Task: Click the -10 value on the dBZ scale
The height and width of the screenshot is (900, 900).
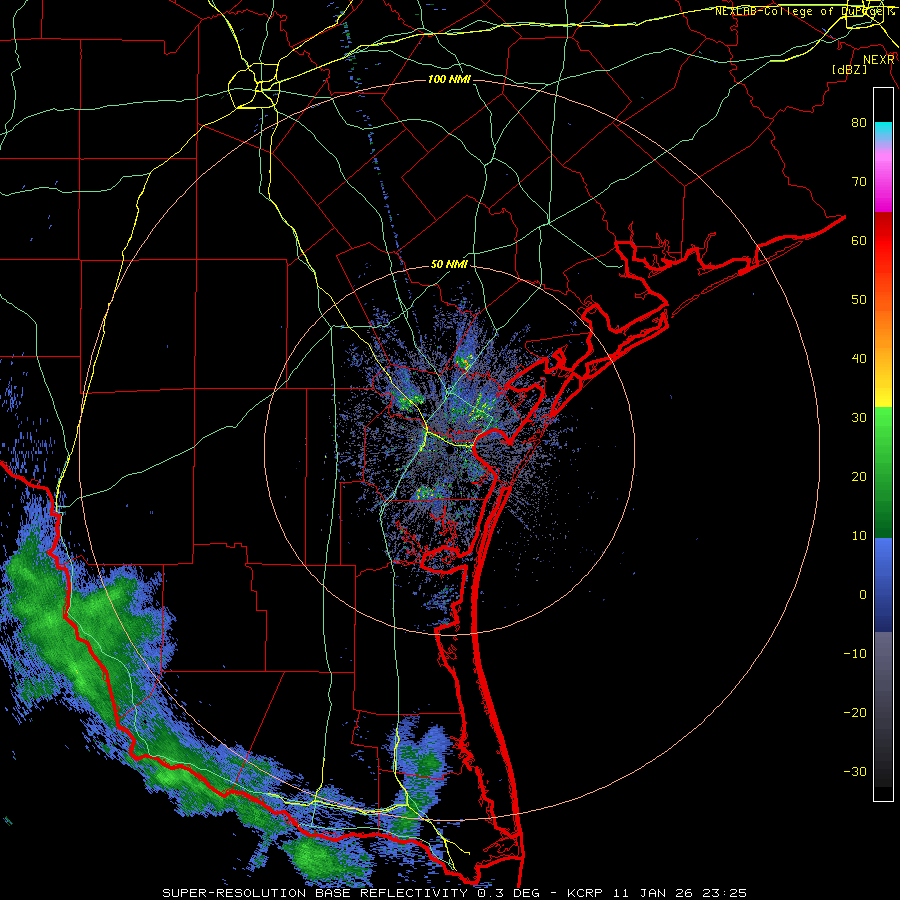Action: [855, 654]
